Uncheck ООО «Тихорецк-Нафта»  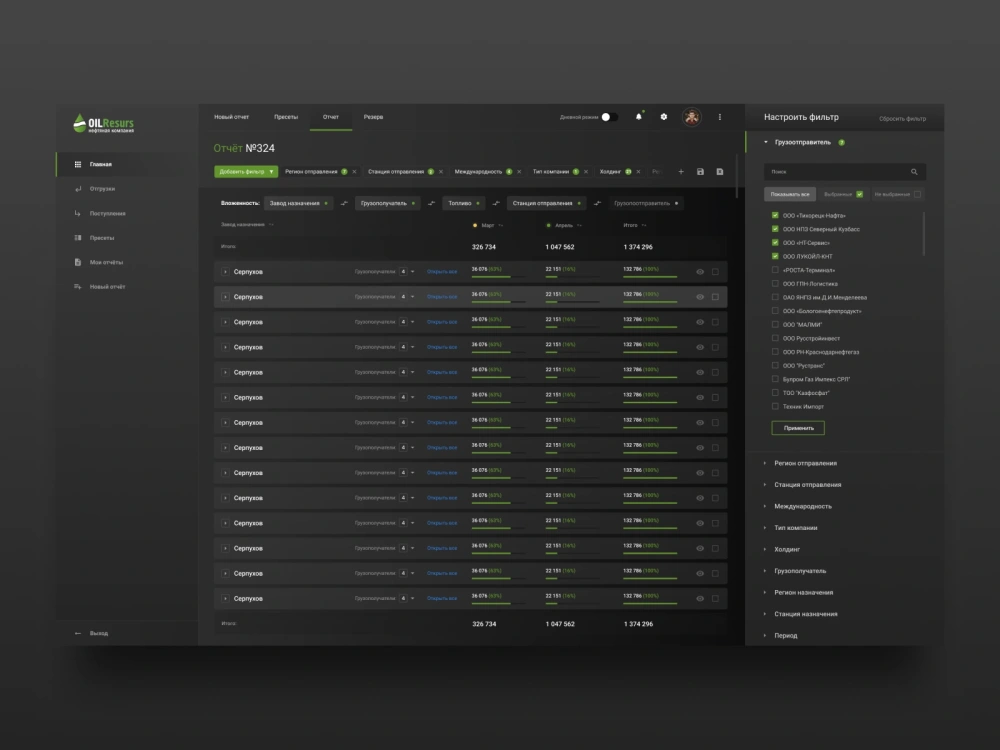776,216
